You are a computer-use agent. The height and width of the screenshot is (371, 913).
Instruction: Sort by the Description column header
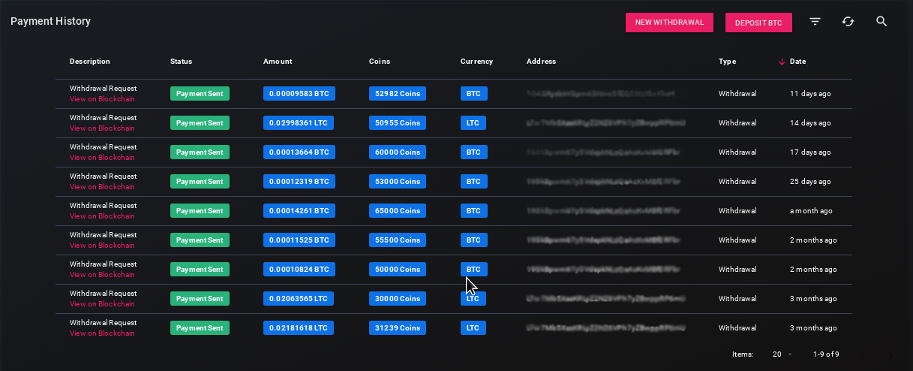point(90,61)
